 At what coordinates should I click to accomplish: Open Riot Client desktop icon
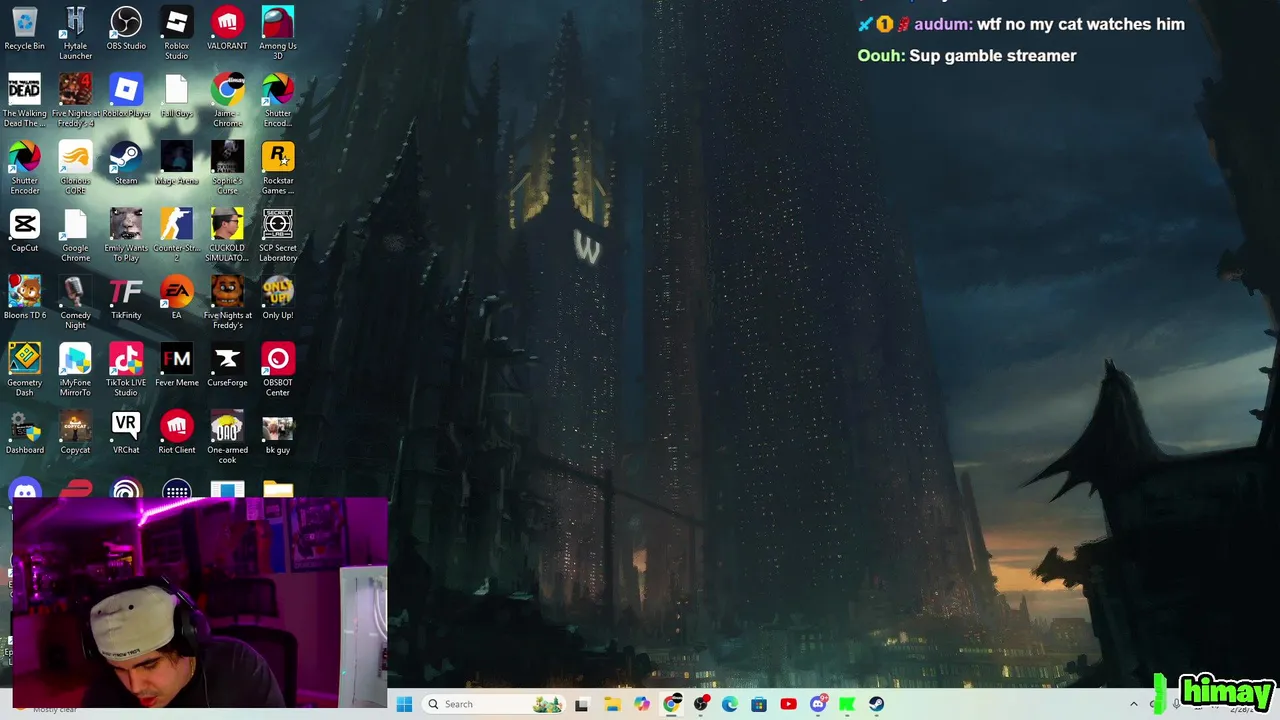176,431
